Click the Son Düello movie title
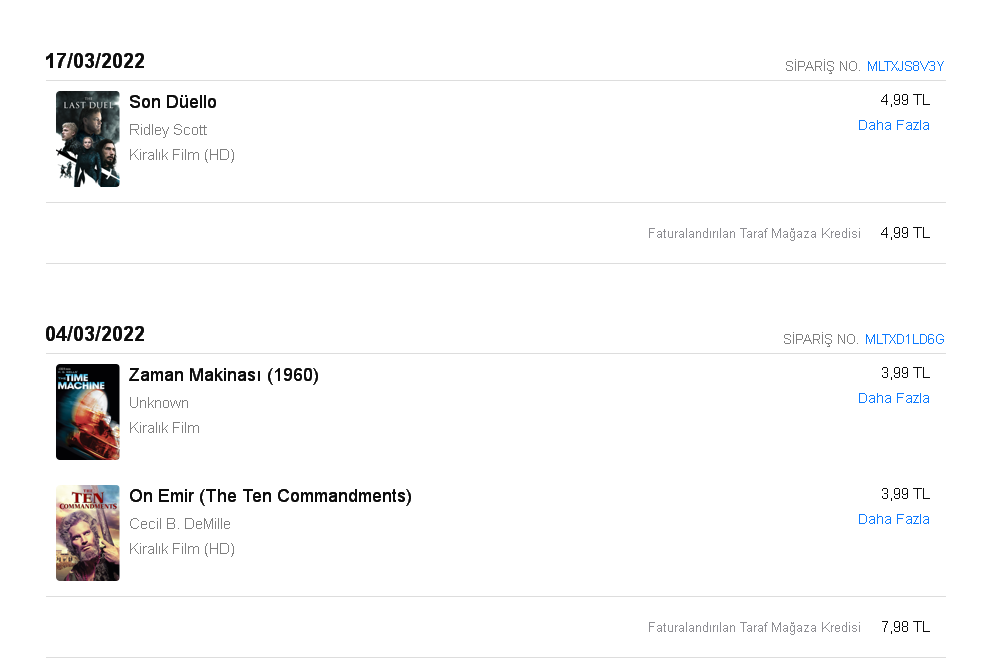This screenshot has width=999, height=660. 173,102
